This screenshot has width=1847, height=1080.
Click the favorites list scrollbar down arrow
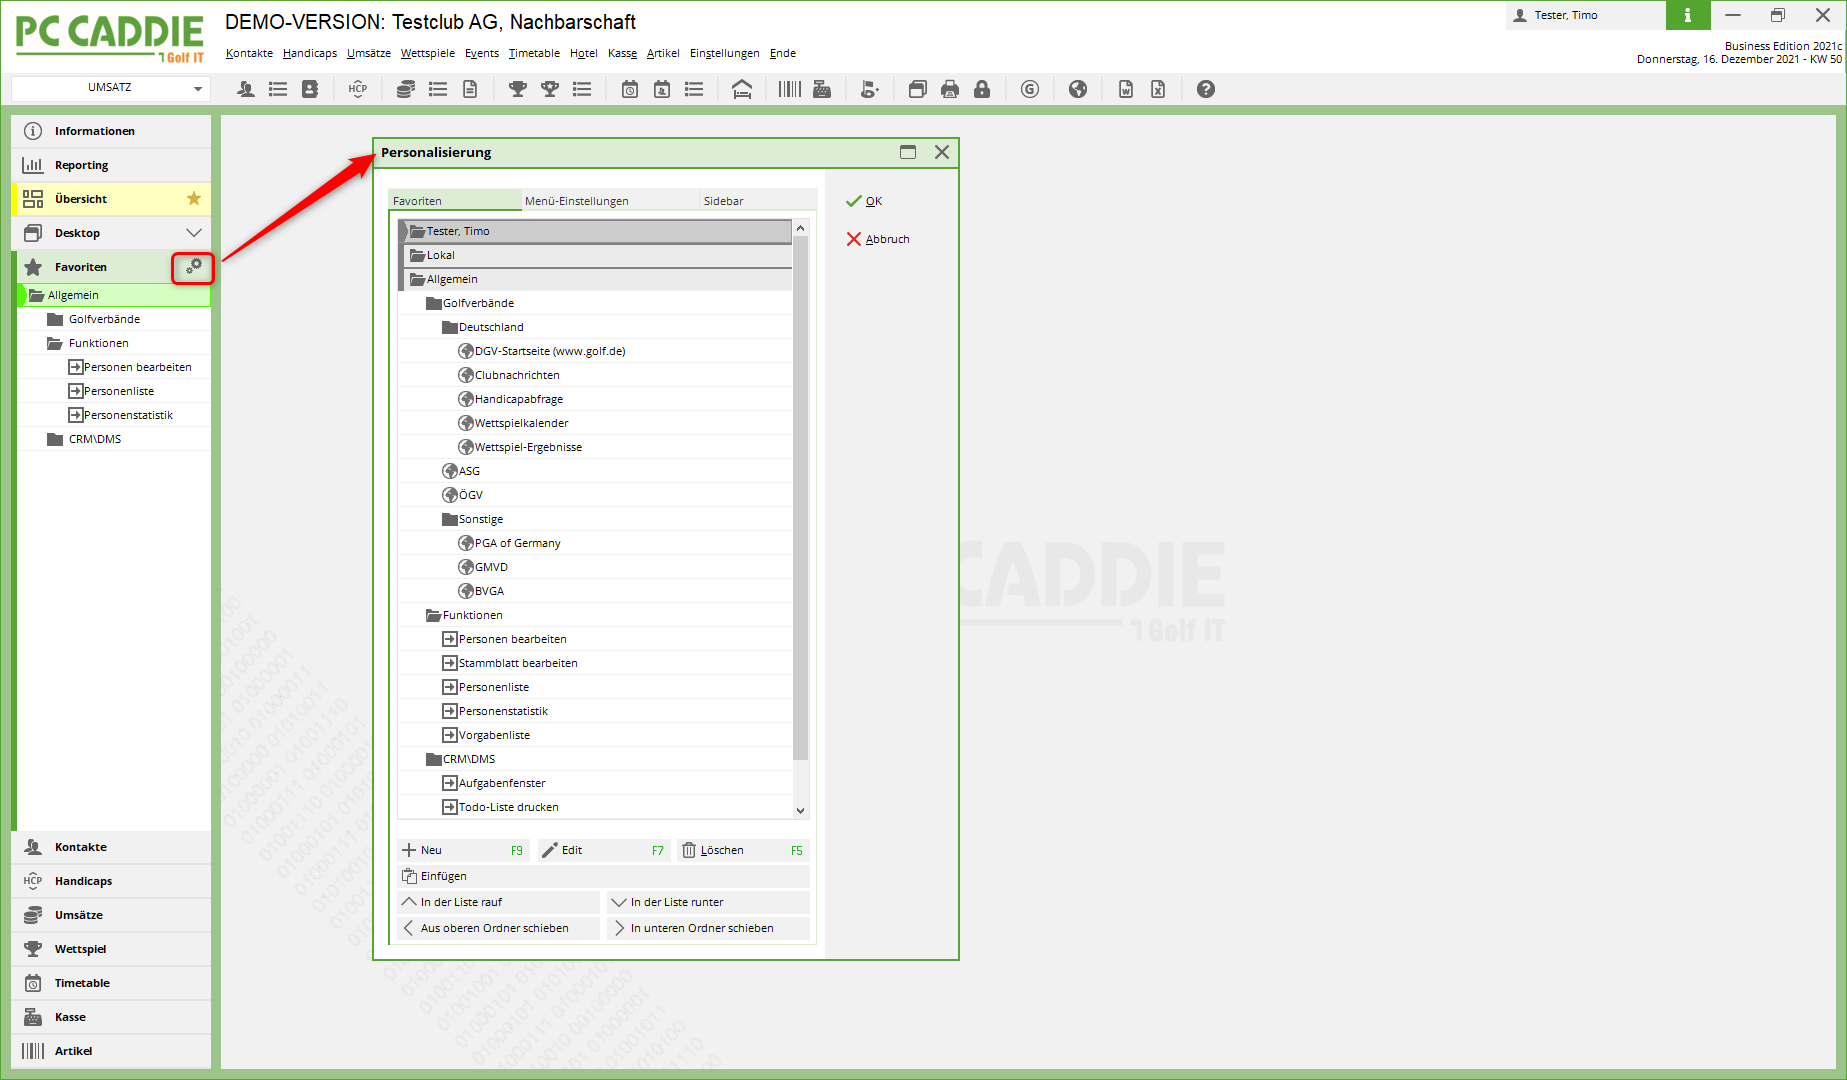click(x=800, y=811)
